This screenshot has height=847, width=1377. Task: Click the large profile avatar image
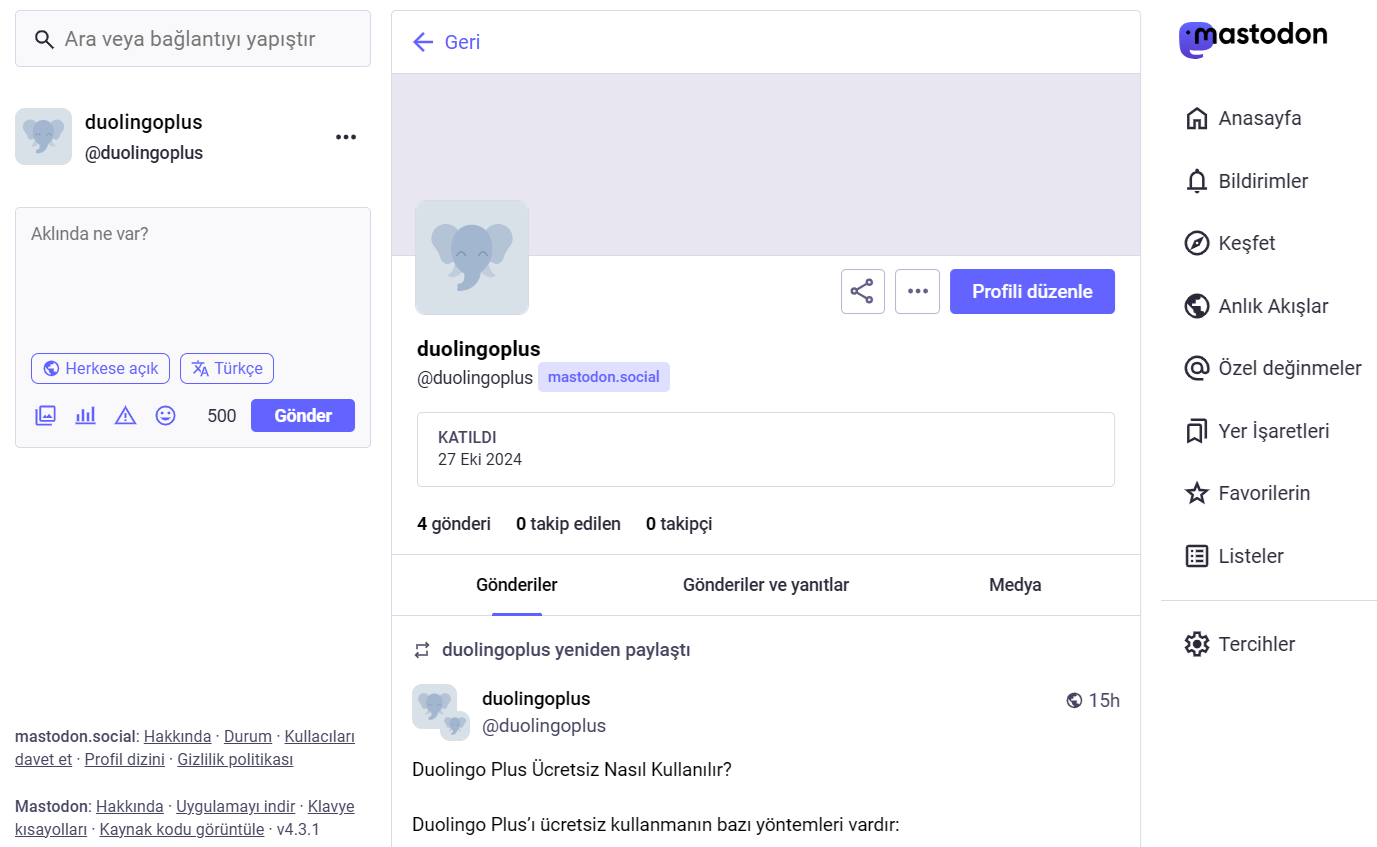(x=472, y=258)
